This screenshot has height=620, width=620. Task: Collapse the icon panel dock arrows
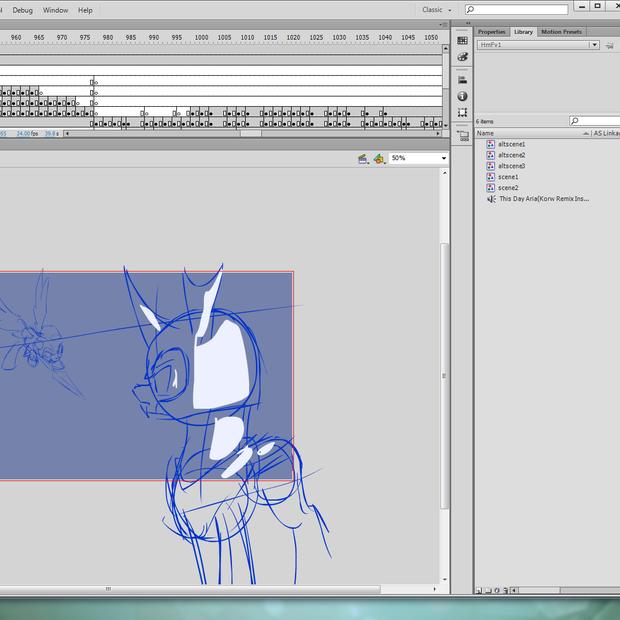tap(468, 23)
